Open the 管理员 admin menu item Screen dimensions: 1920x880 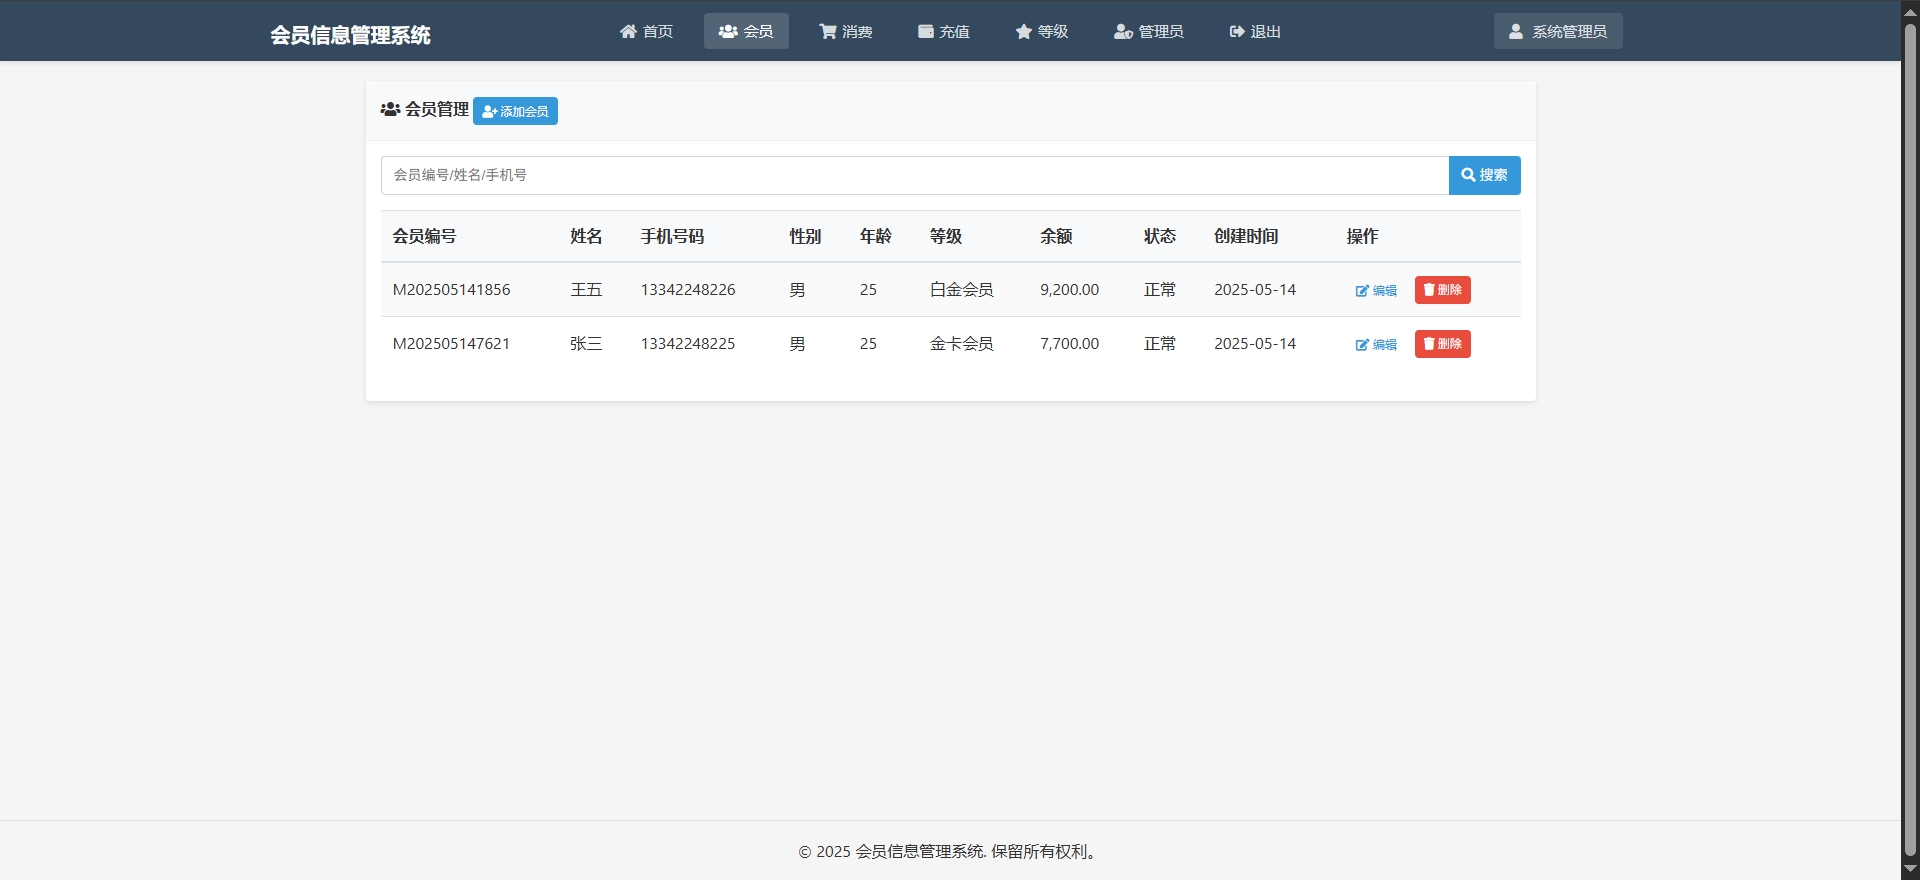coord(1149,31)
